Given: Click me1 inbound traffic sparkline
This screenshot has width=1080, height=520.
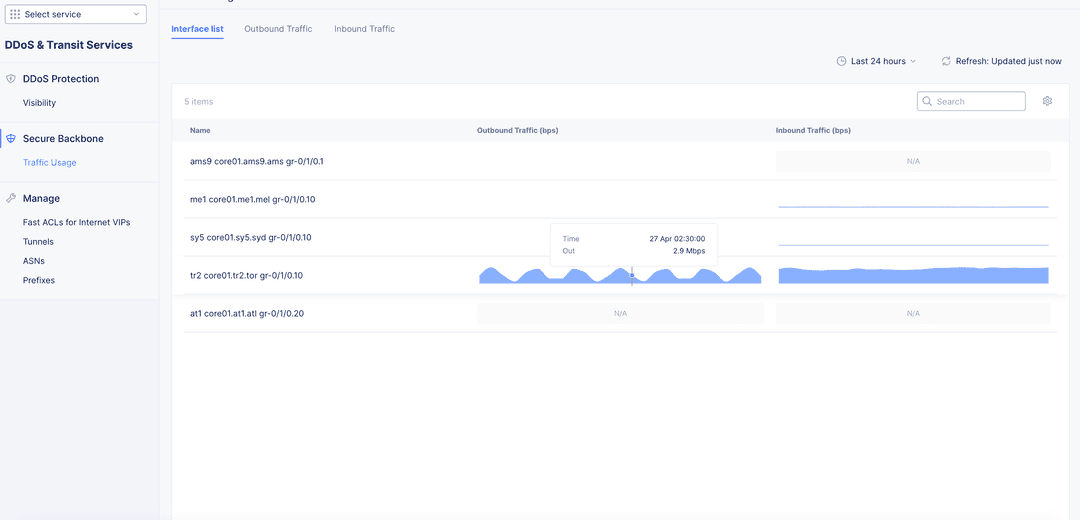Looking at the screenshot, I should pos(913,206).
